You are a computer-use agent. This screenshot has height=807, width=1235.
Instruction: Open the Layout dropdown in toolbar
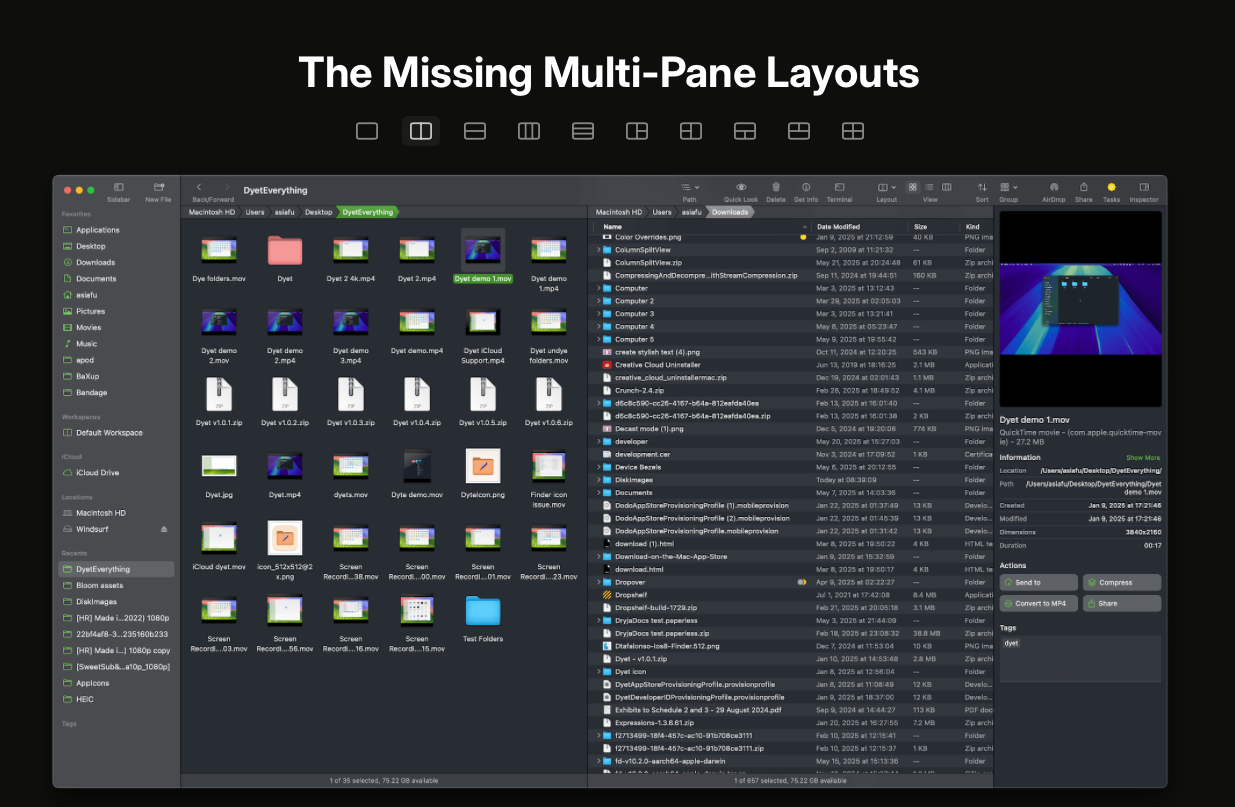(887, 187)
